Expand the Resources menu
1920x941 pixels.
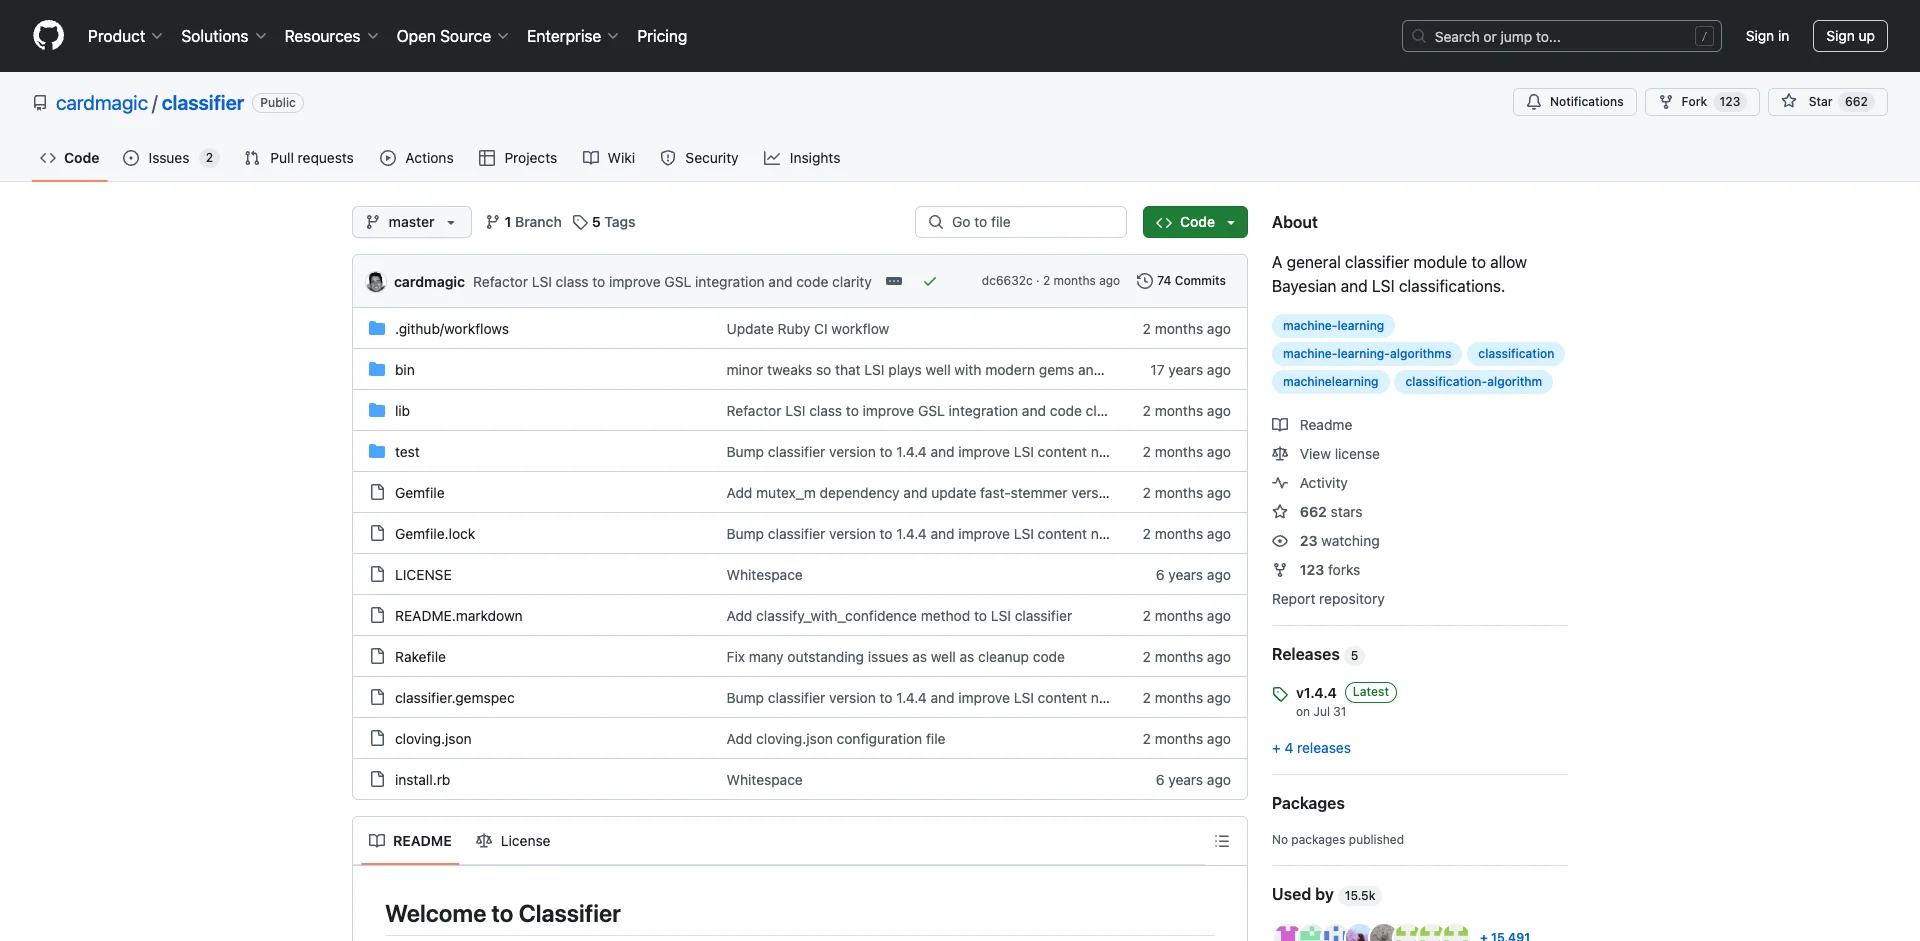tap(331, 36)
